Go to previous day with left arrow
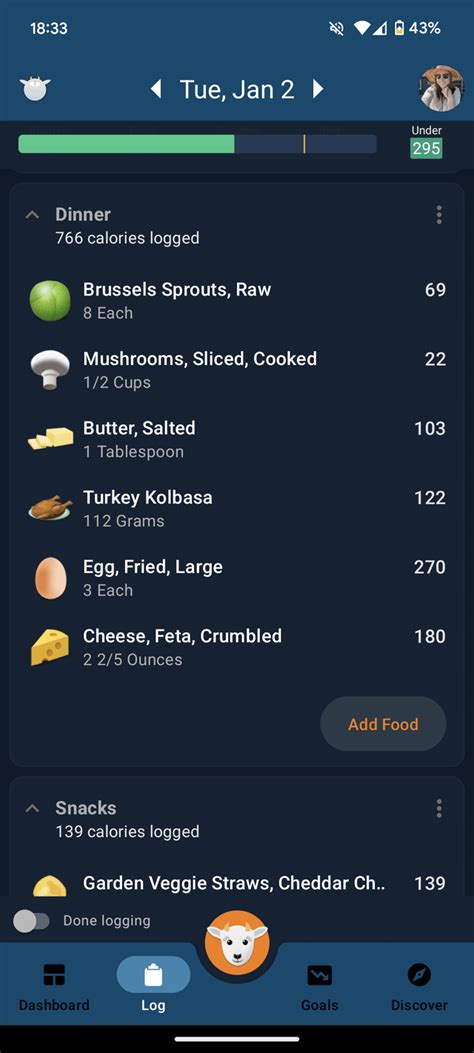474x1053 pixels. point(156,89)
